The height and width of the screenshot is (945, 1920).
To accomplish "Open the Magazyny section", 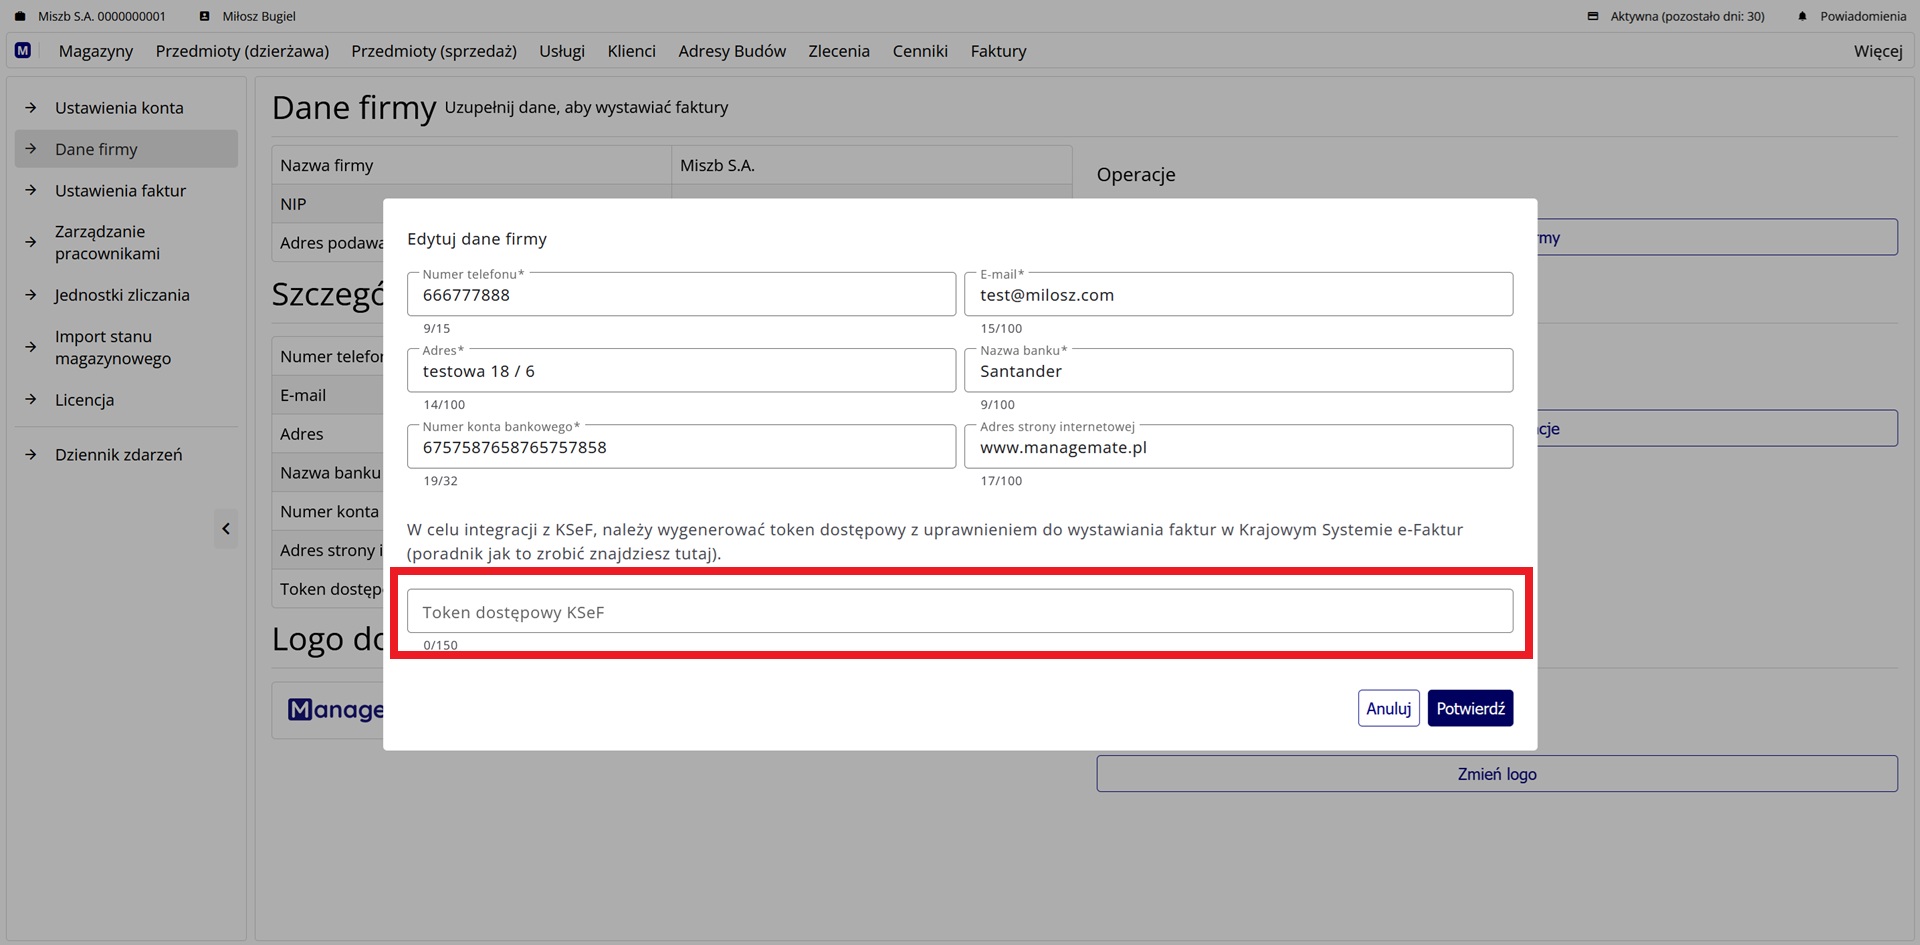I will pos(95,50).
